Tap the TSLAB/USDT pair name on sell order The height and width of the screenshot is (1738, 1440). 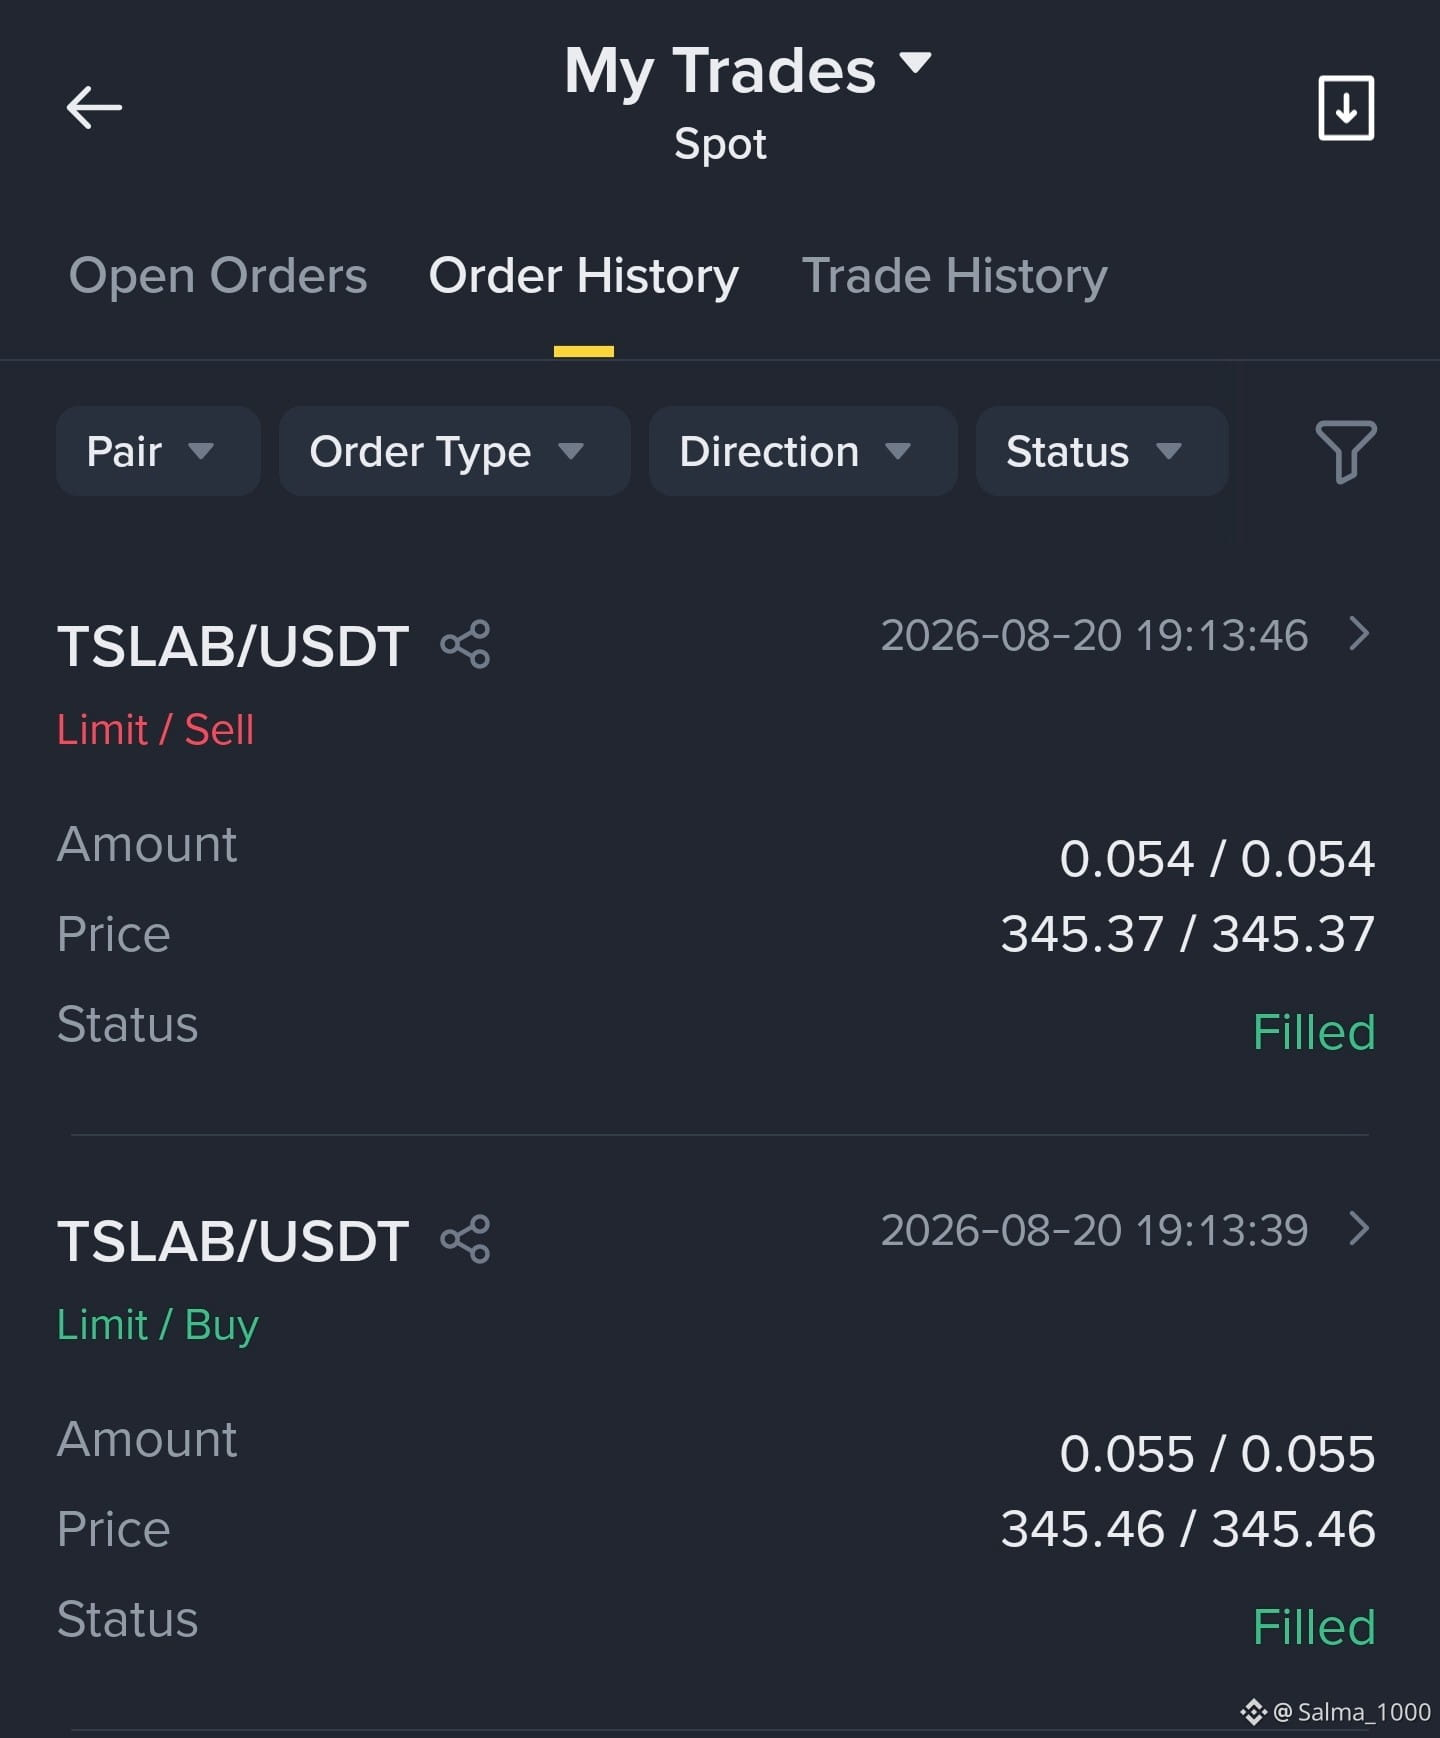[x=233, y=646]
